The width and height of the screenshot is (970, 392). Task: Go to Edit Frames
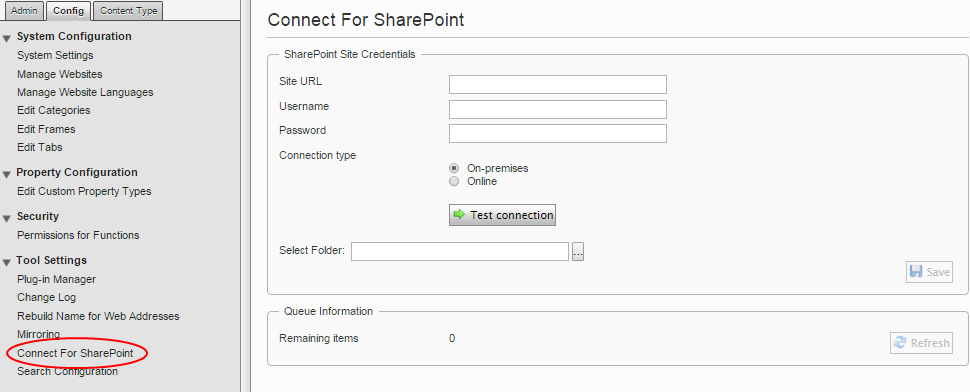[x=46, y=129]
